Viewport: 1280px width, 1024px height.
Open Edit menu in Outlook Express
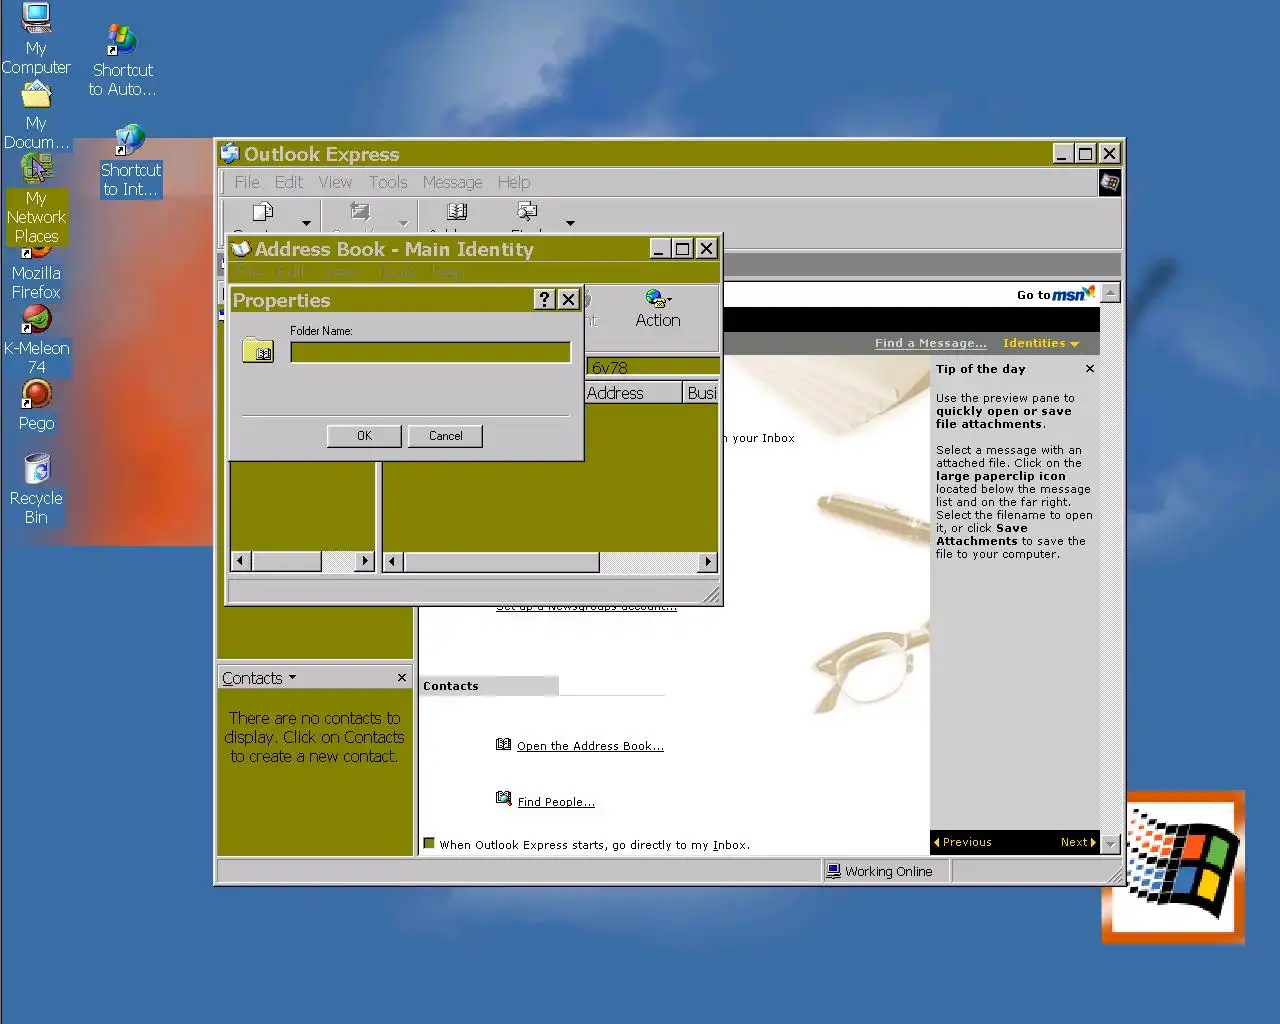[289, 182]
